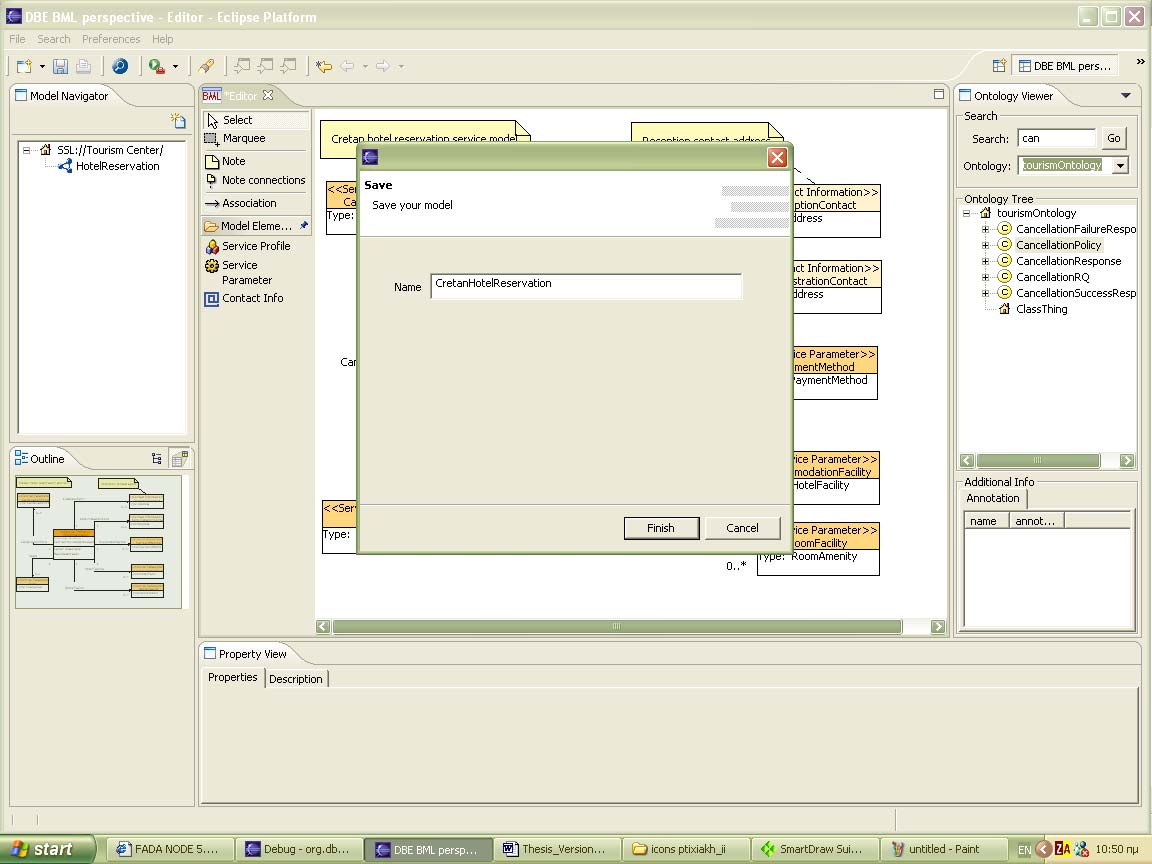Image resolution: width=1152 pixels, height=864 pixels.
Task: Select ClassThing in ontology tree
Action: click(1041, 309)
